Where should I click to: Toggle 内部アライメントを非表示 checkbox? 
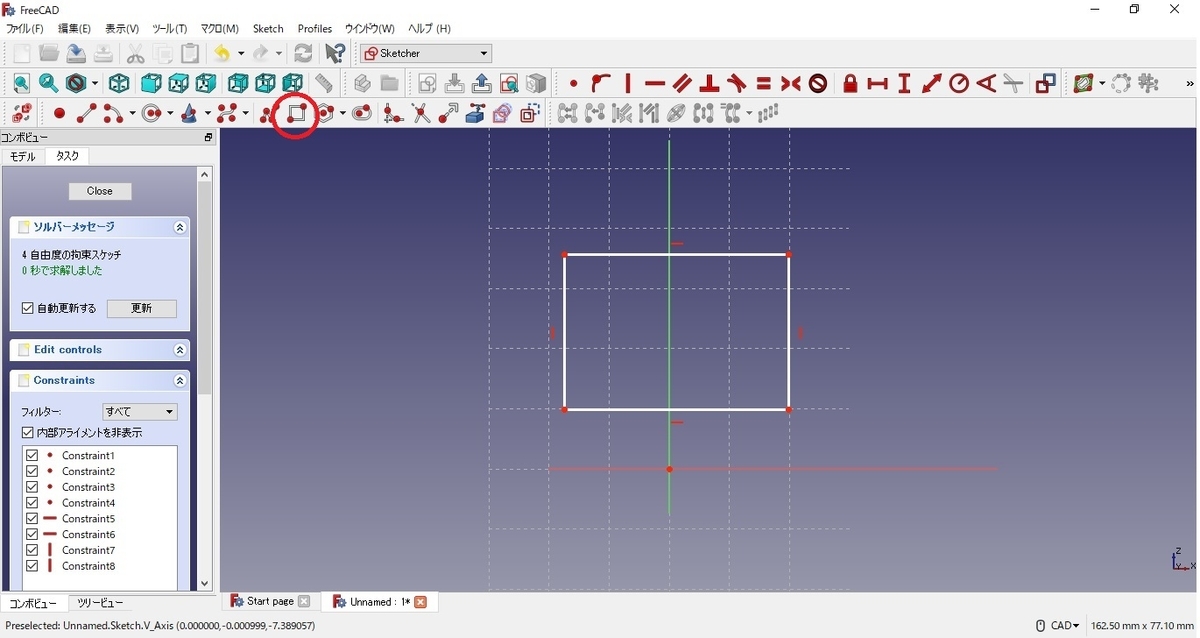click(x=28, y=433)
